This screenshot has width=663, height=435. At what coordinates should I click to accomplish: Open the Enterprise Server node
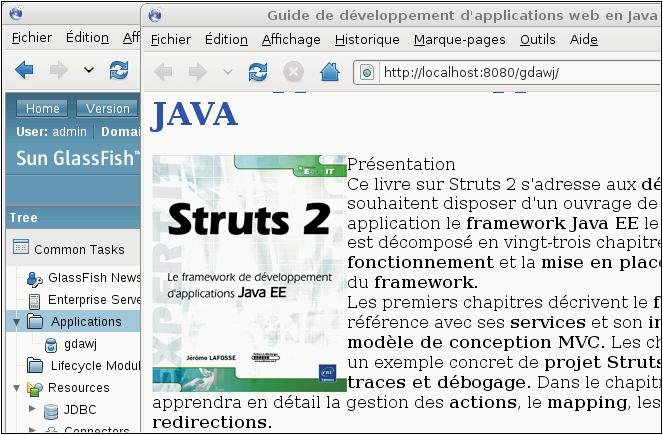coord(94,300)
